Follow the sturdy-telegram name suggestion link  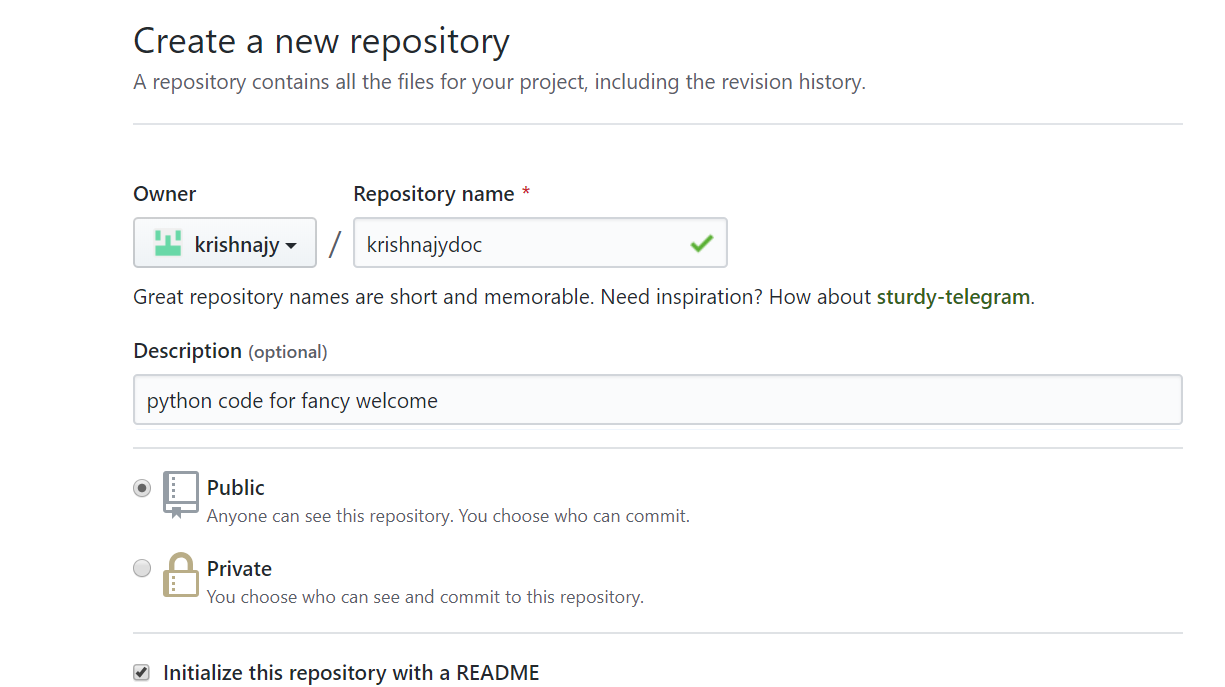pyautogui.click(x=953, y=297)
